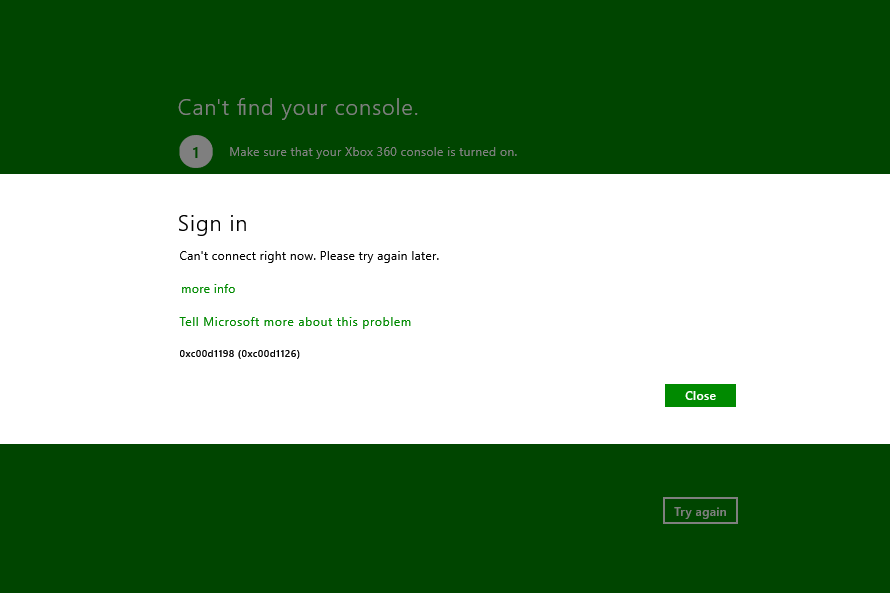This screenshot has width=890, height=593.
Task: Click the step 1 number circle
Action: coord(196,152)
